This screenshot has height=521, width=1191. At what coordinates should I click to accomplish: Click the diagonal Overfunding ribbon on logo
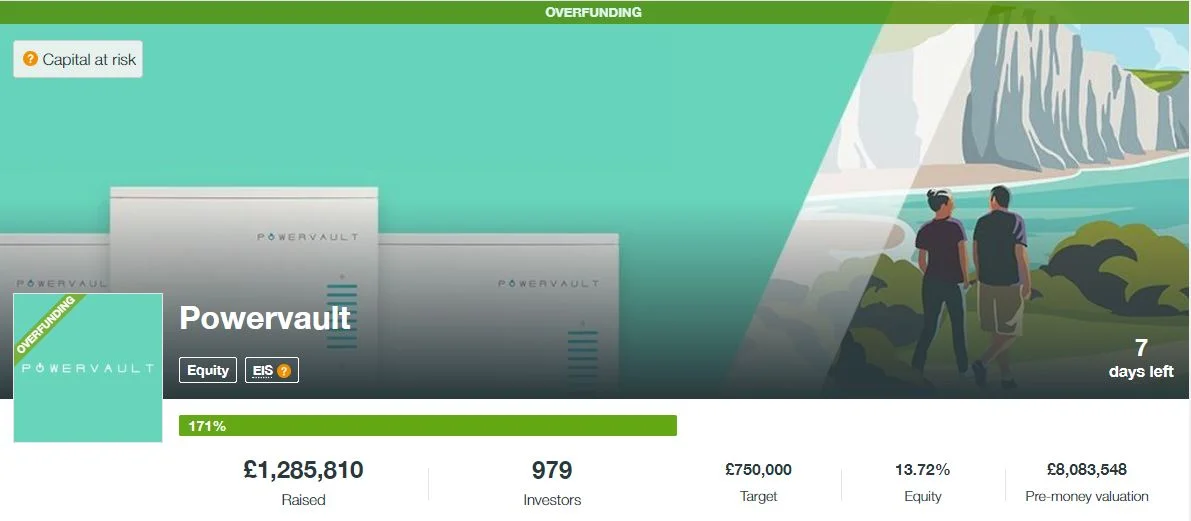click(47, 324)
